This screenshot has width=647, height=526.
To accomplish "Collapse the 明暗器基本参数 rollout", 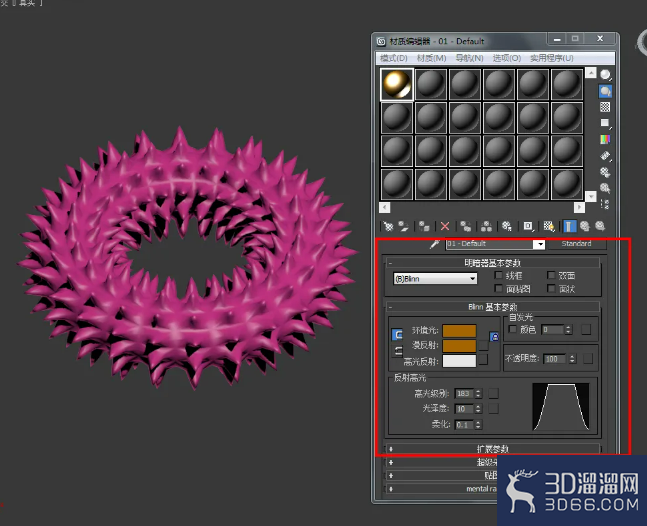I will 493,263.
